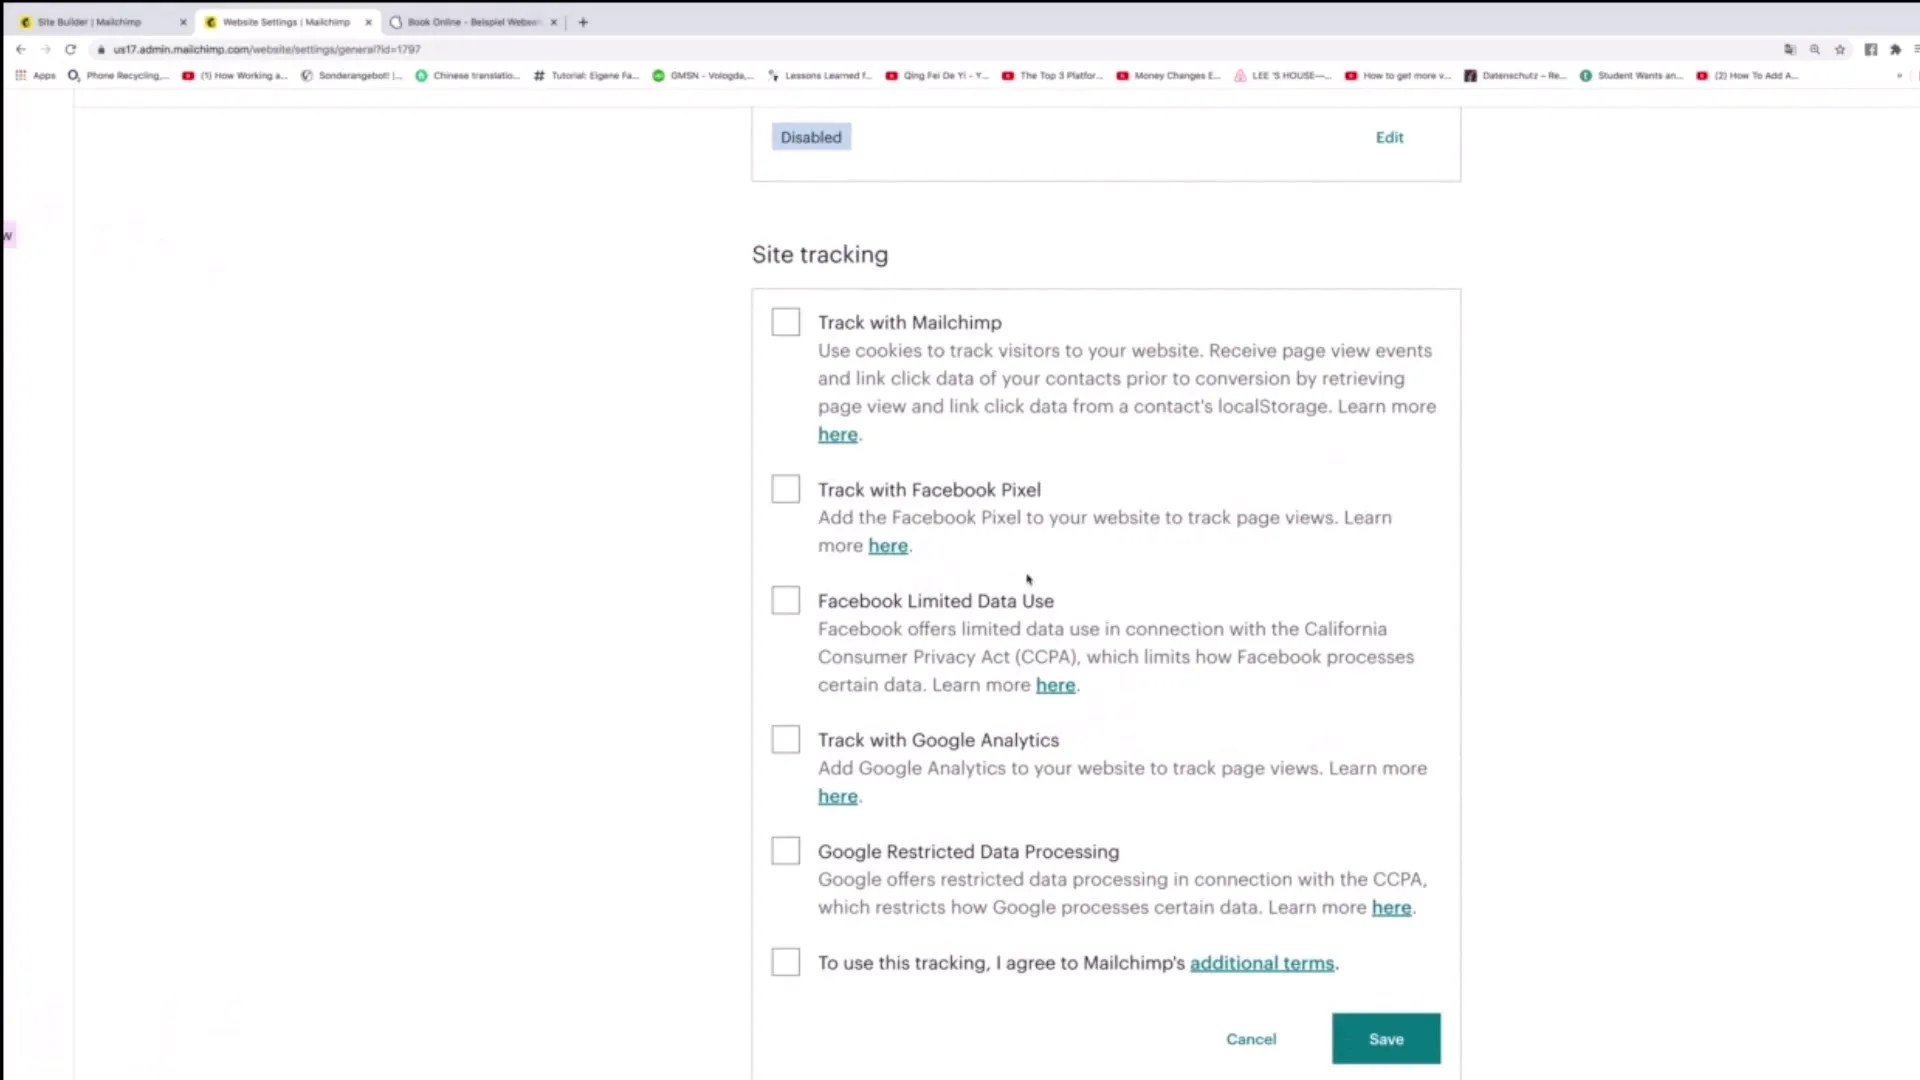1920x1080 pixels.
Task: Agree to Mailchimp's additional terms checkbox
Action: pyautogui.click(x=786, y=962)
